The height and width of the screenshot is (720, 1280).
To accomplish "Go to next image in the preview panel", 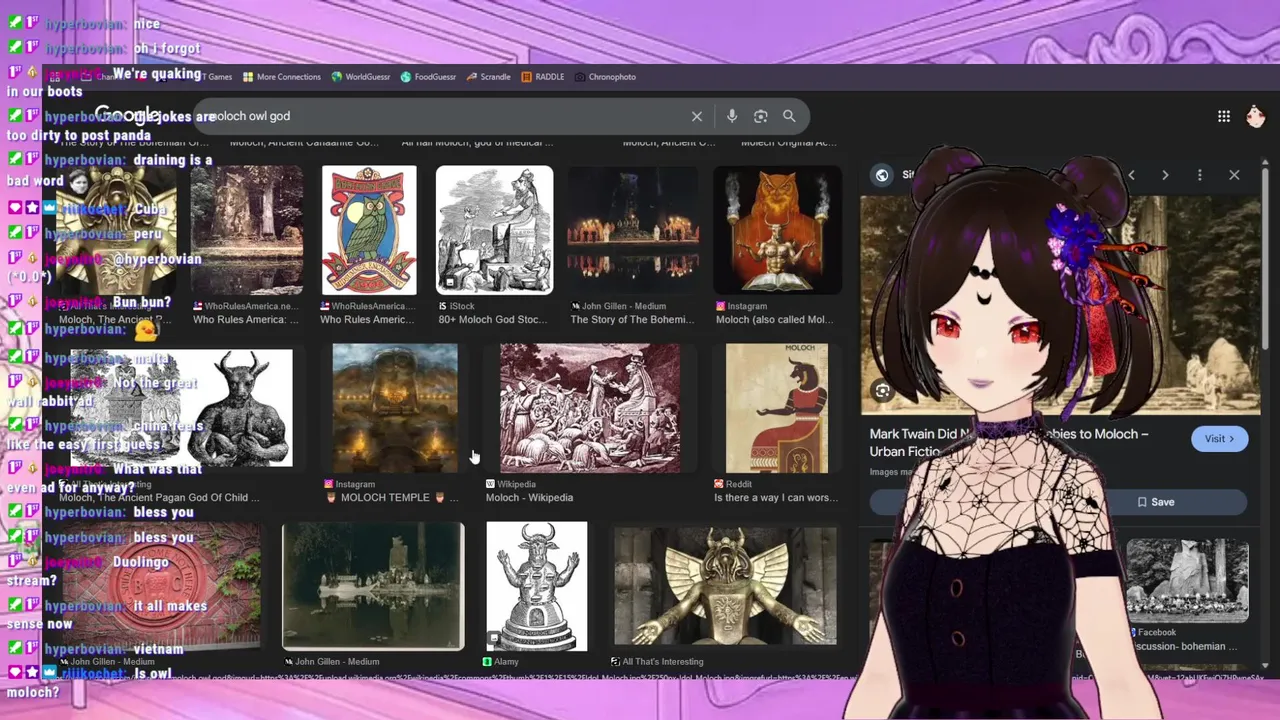I will pyautogui.click(x=1165, y=175).
